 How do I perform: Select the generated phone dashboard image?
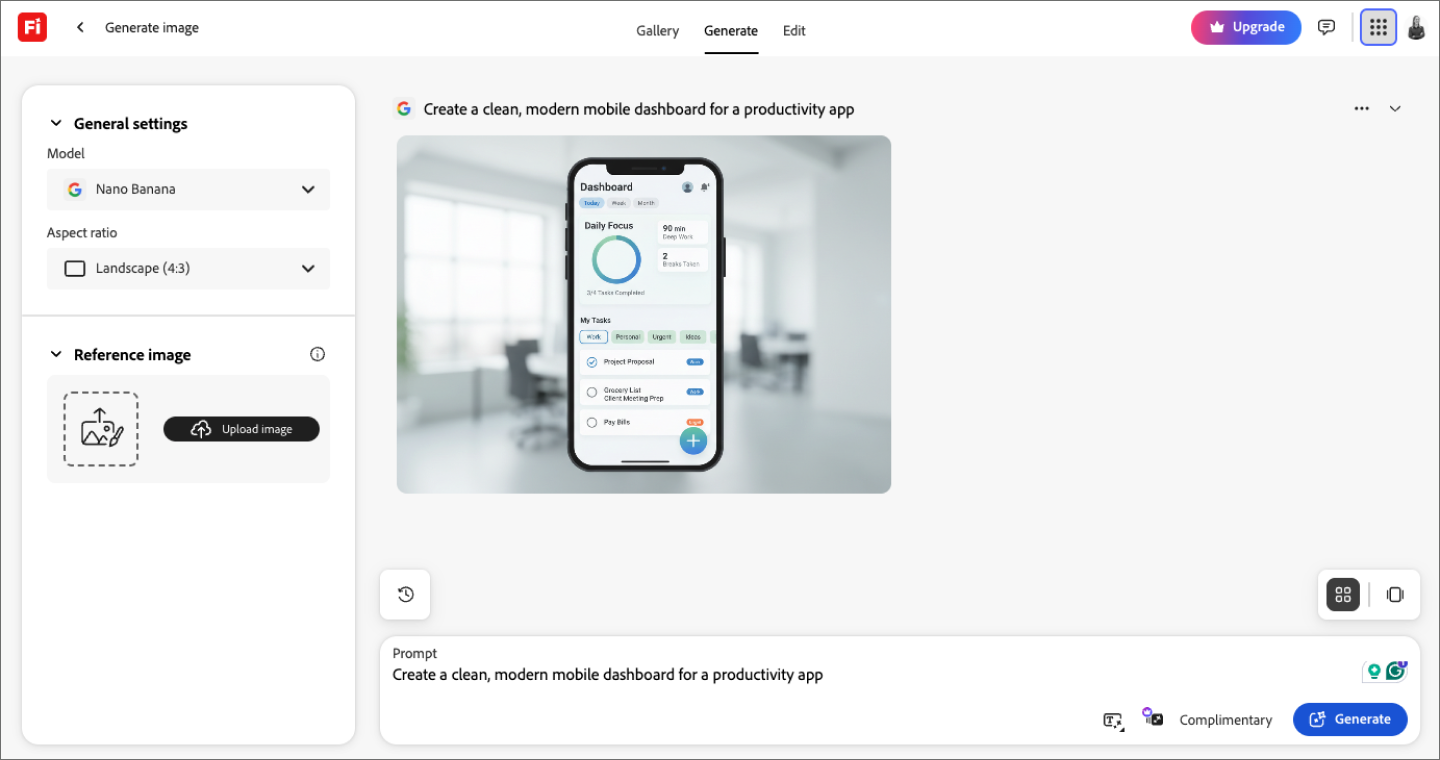[643, 314]
